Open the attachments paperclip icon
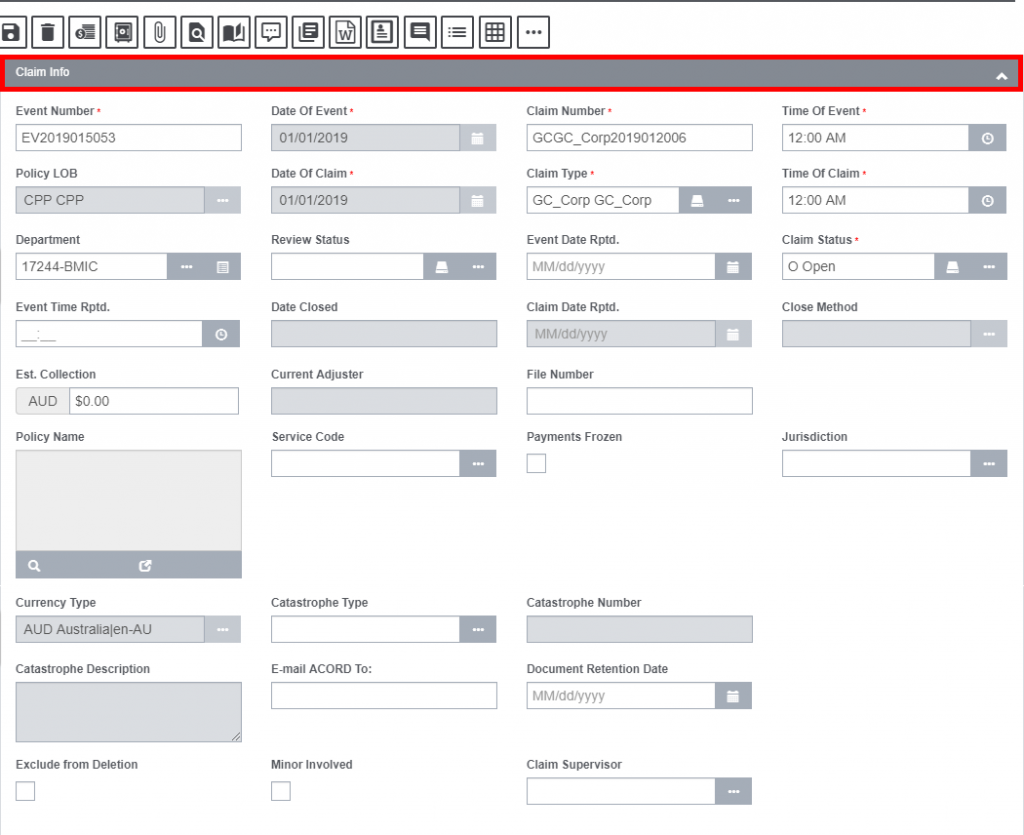Image resolution: width=1024 pixels, height=835 pixels. tap(159, 32)
